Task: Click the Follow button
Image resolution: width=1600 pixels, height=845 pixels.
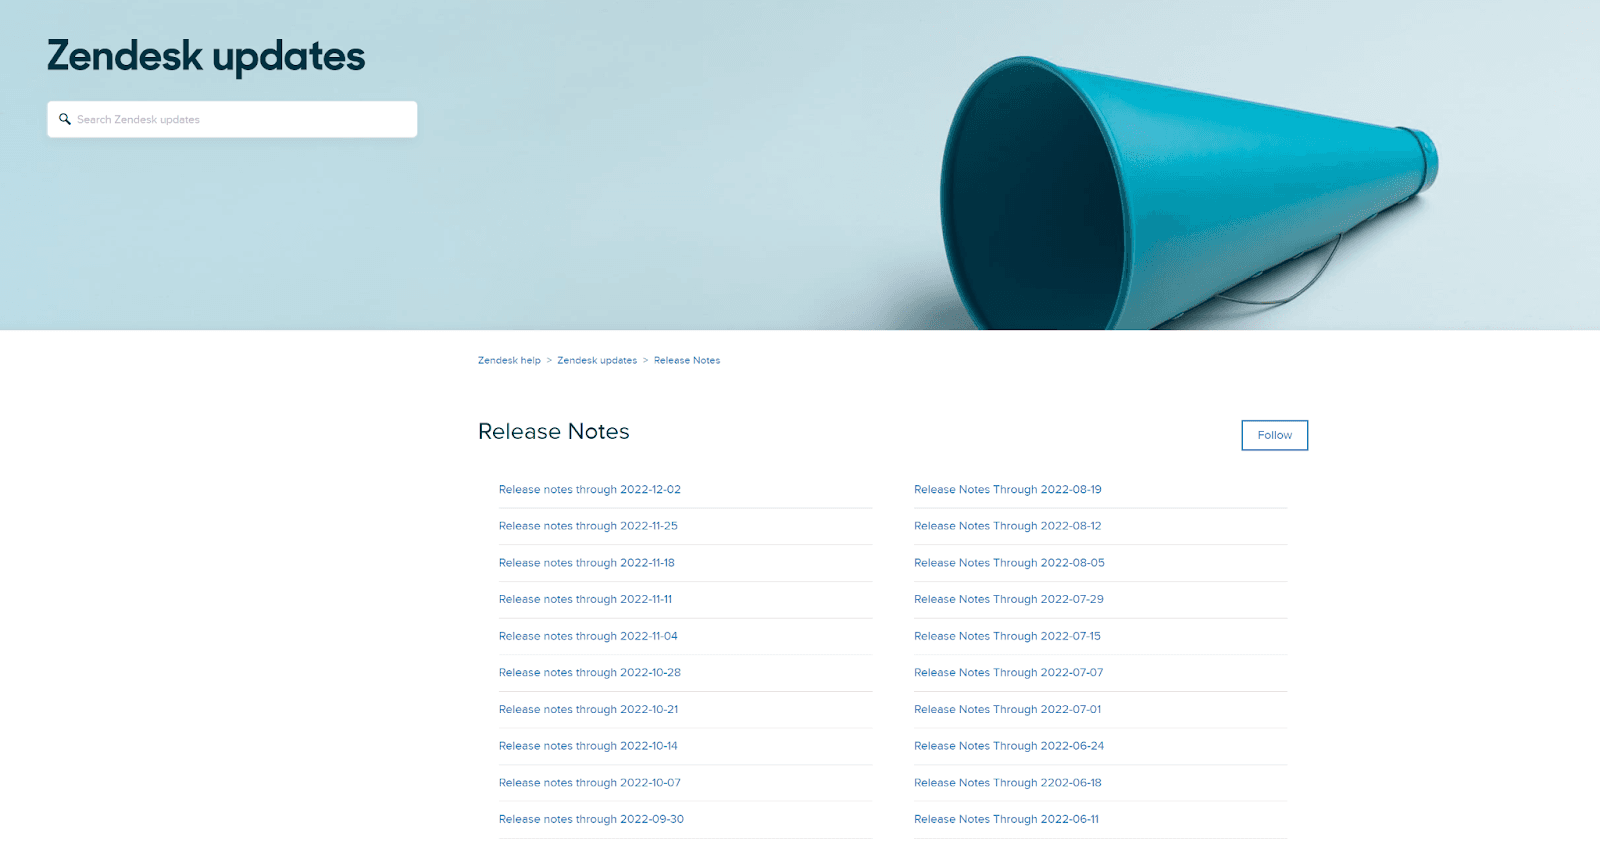Action: pyautogui.click(x=1274, y=435)
